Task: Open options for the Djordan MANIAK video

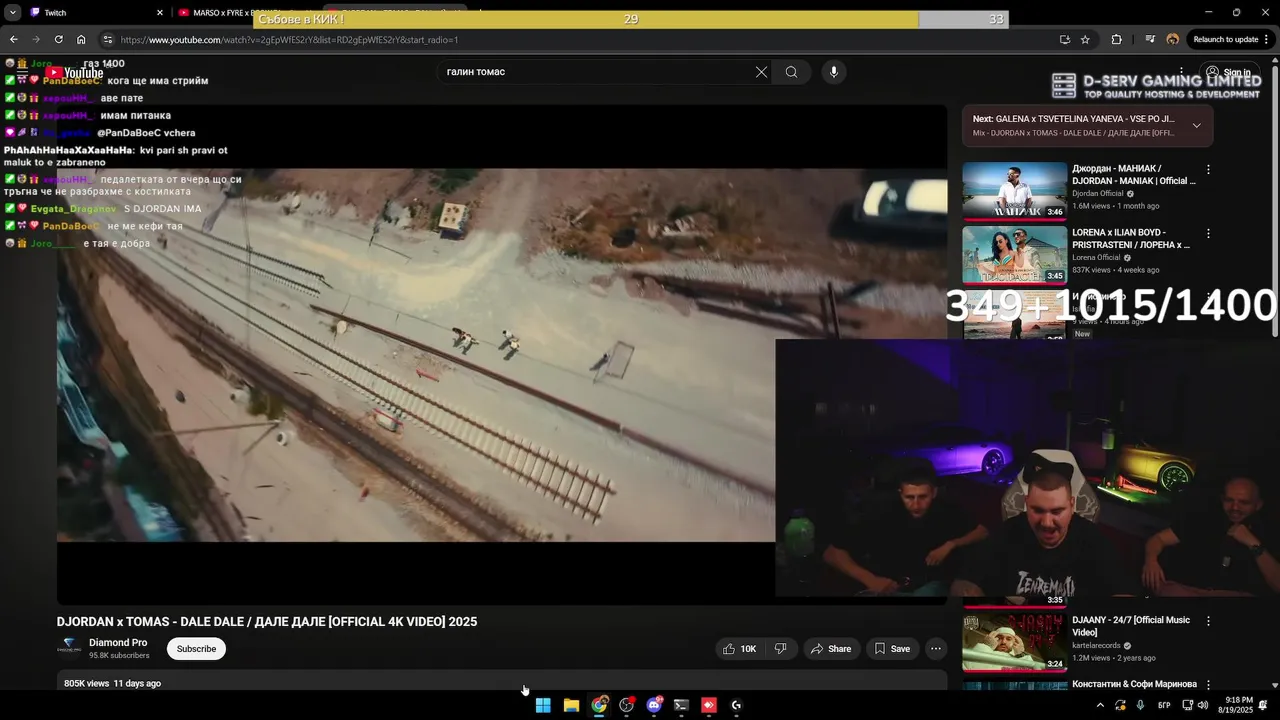Action: [1208, 170]
